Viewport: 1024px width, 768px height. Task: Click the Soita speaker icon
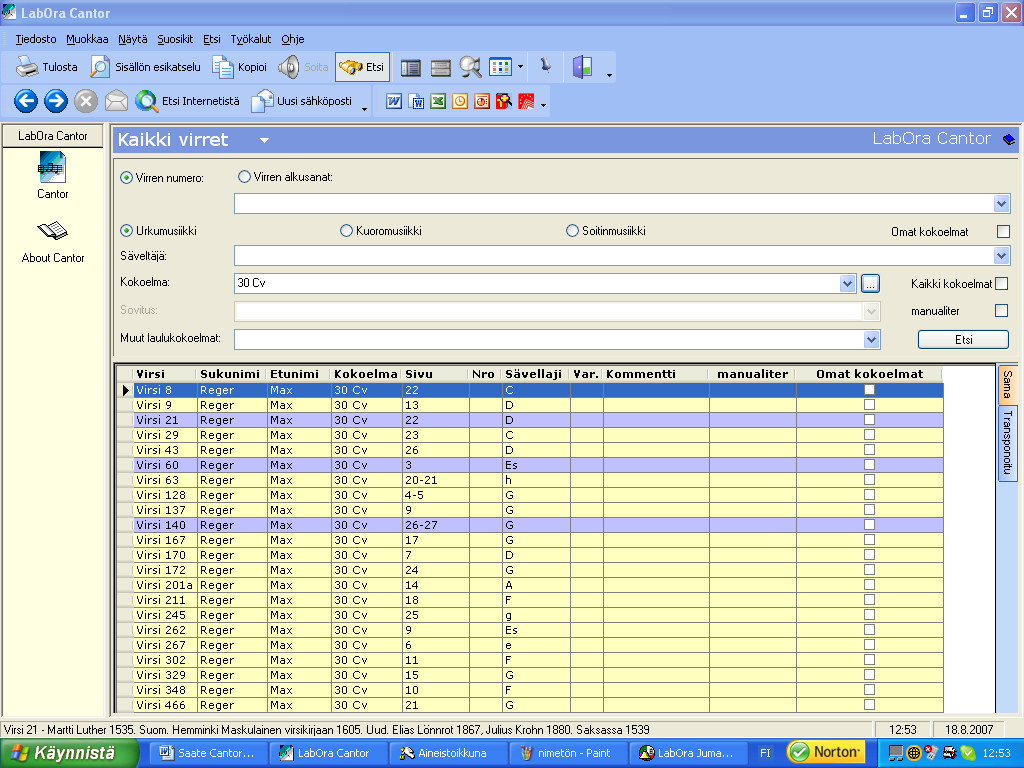coord(289,67)
